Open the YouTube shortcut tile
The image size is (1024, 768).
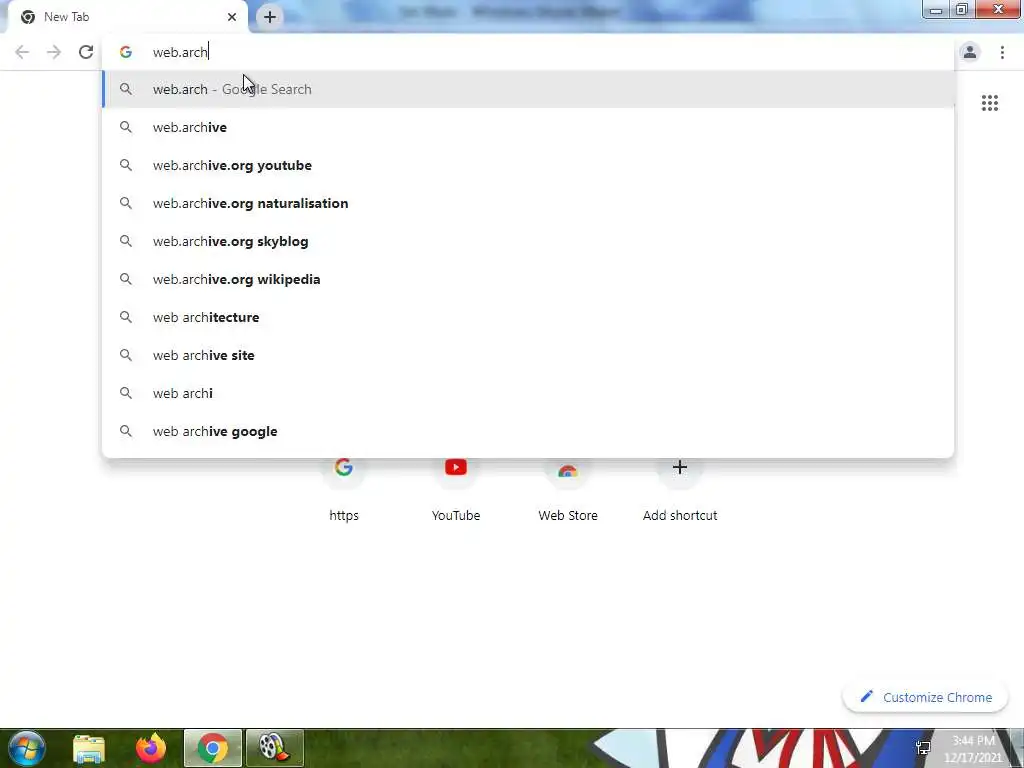point(456,490)
